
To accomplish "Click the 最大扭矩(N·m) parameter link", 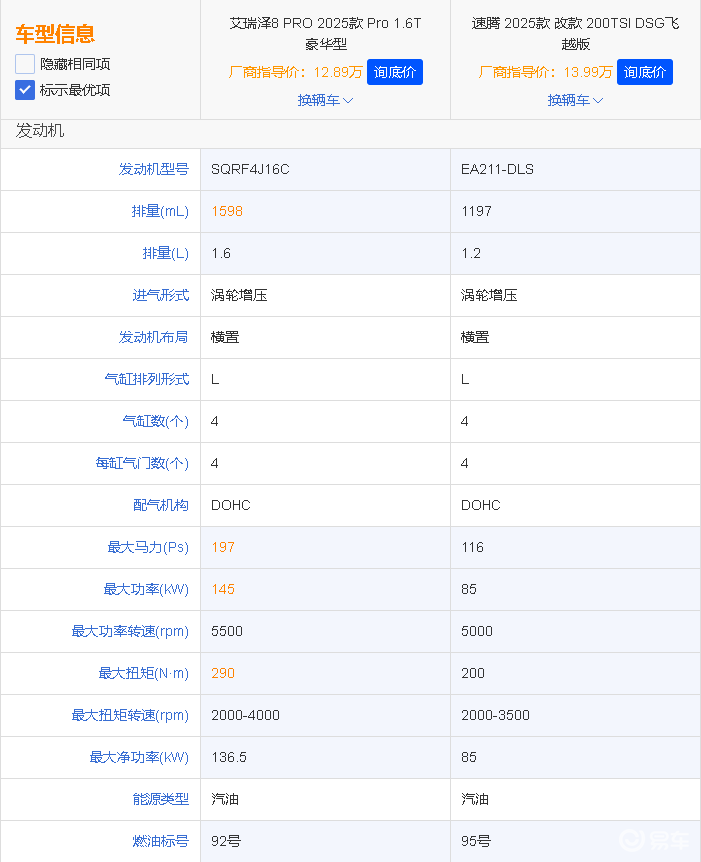I will click(x=143, y=673).
